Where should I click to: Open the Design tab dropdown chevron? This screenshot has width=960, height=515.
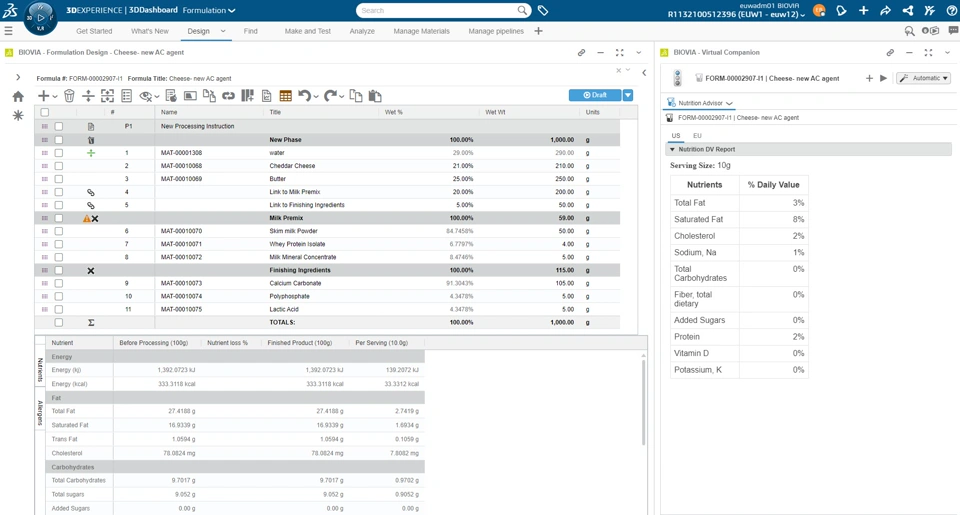click(223, 31)
